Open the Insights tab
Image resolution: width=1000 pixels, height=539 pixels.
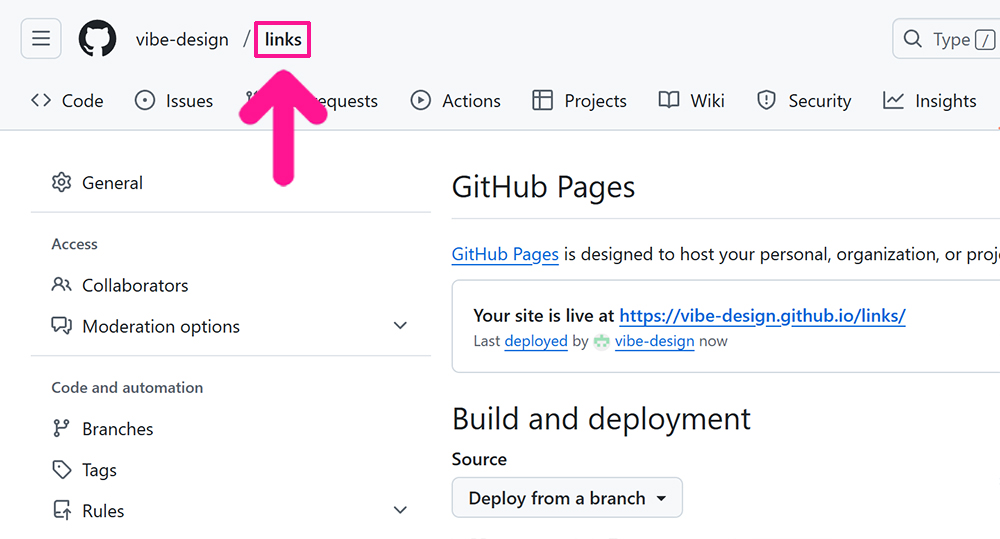pos(930,101)
